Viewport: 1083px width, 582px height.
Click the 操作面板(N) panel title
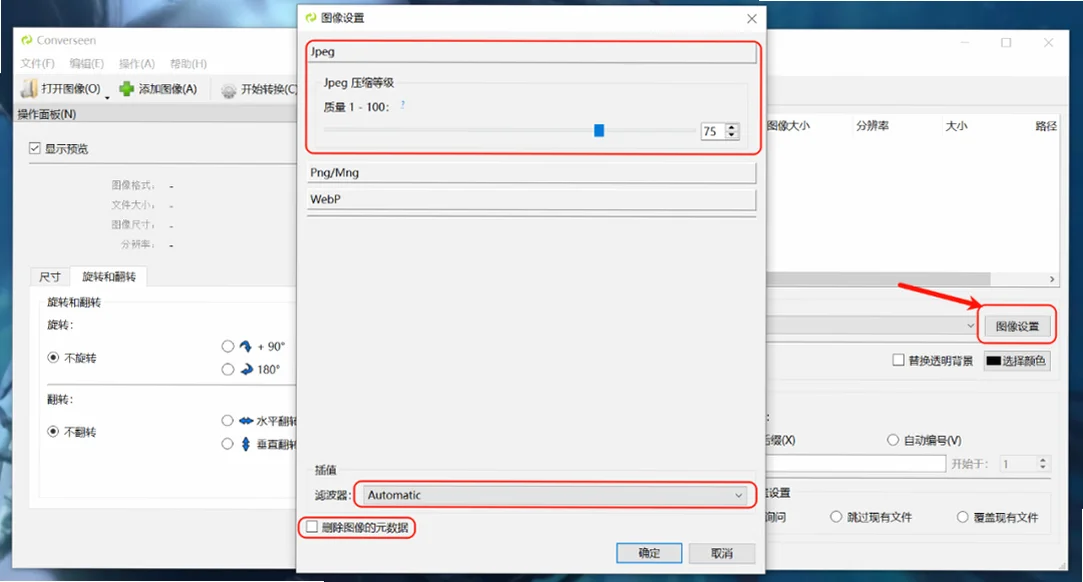(x=47, y=114)
